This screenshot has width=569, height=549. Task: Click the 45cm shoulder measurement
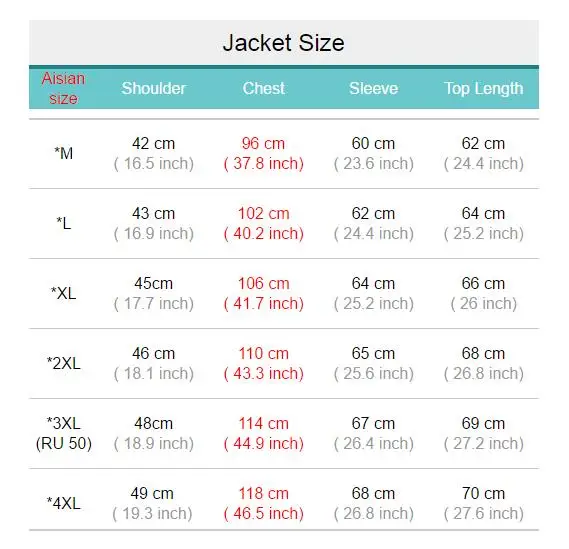click(x=153, y=283)
